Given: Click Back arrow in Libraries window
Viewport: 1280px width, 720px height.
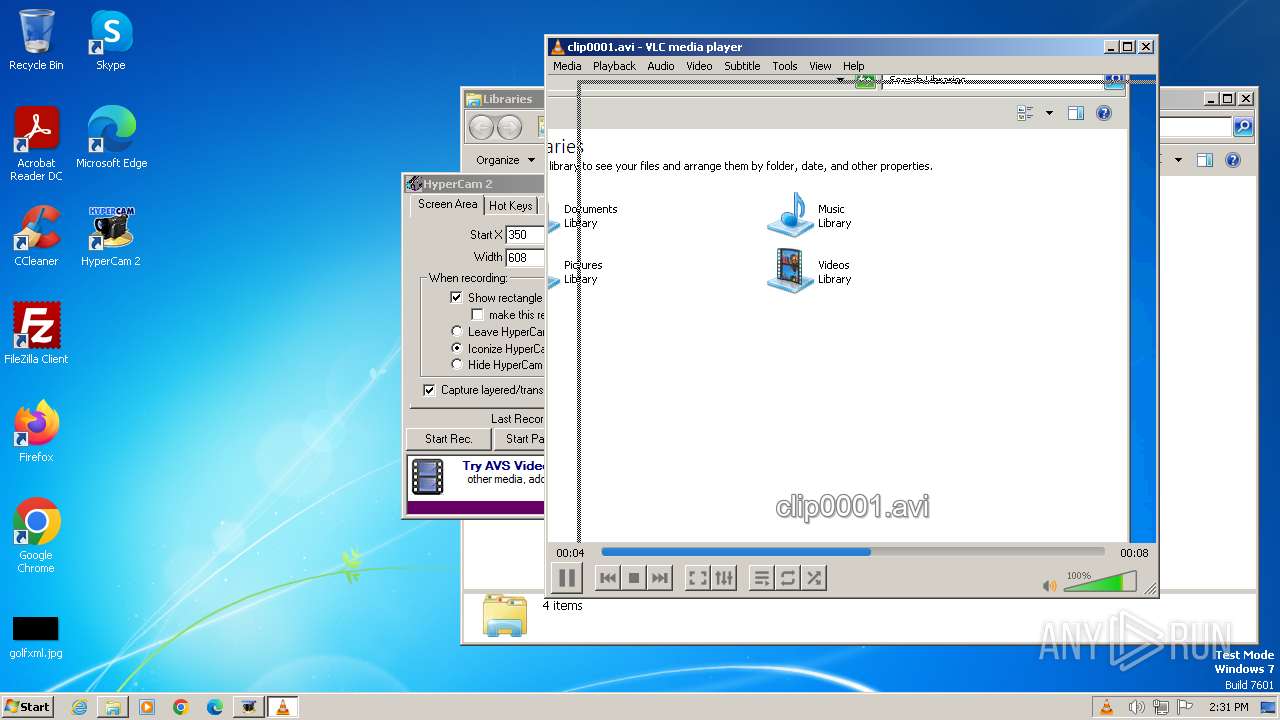Looking at the screenshot, I should [481, 127].
